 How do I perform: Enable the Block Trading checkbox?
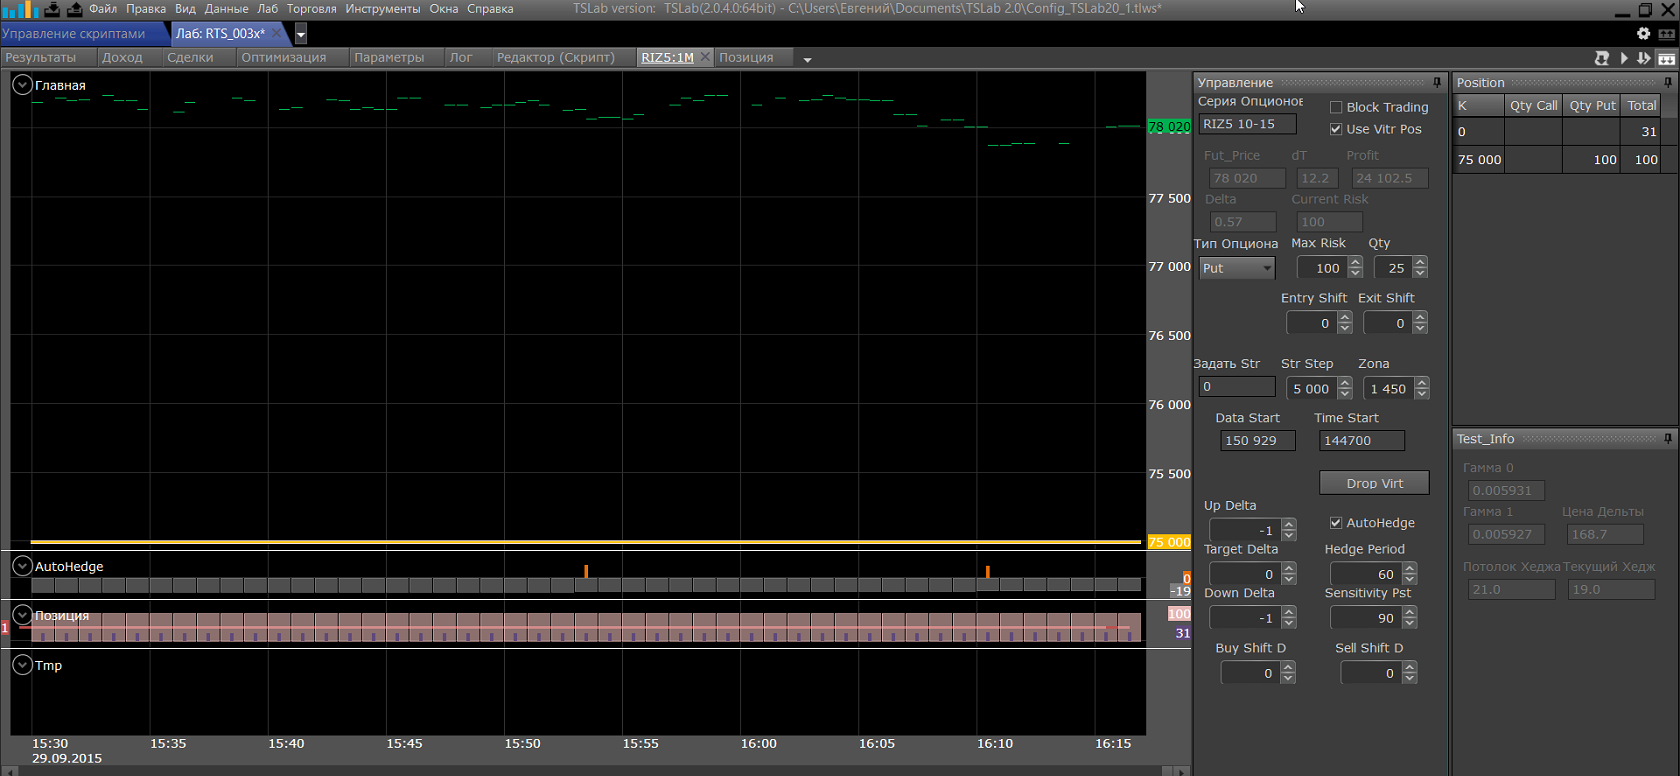click(1336, 107)
